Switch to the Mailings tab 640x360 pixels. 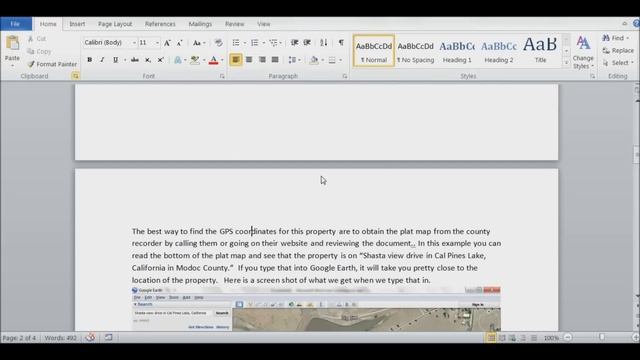(200, 24)
